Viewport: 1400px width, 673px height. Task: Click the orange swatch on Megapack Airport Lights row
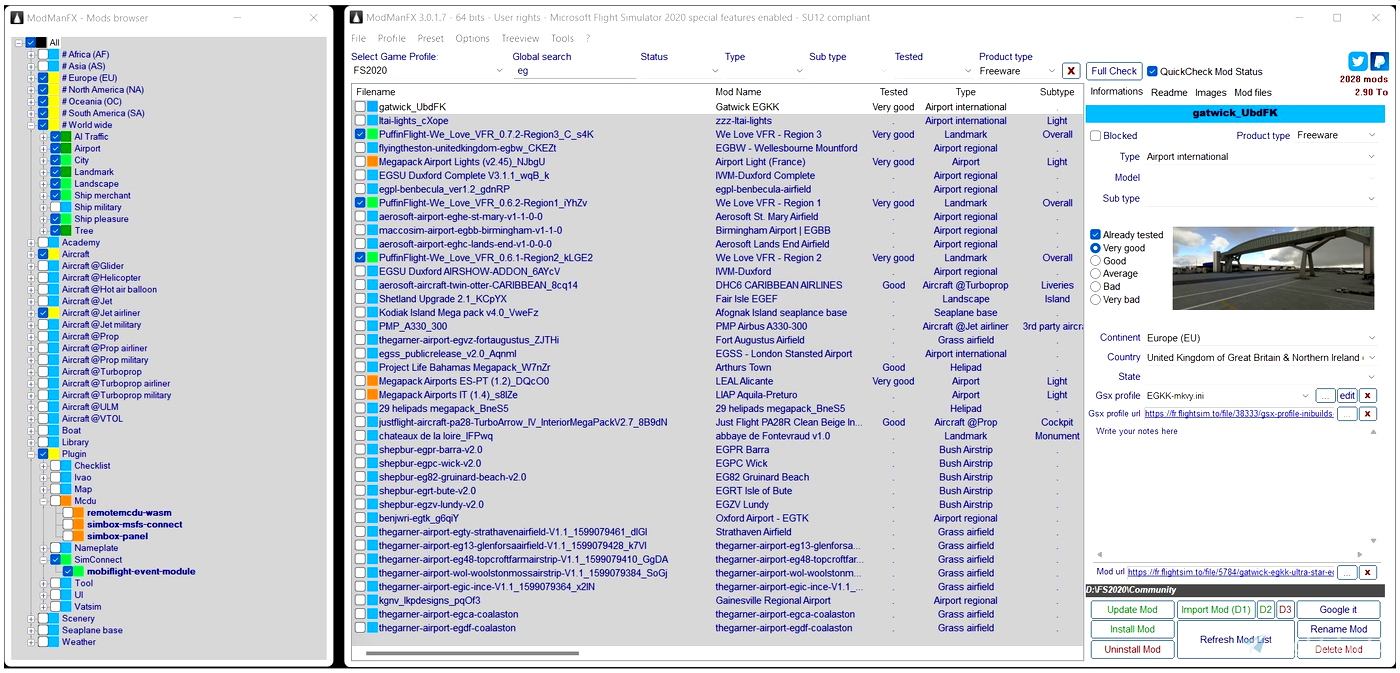[x=372, y=162]
